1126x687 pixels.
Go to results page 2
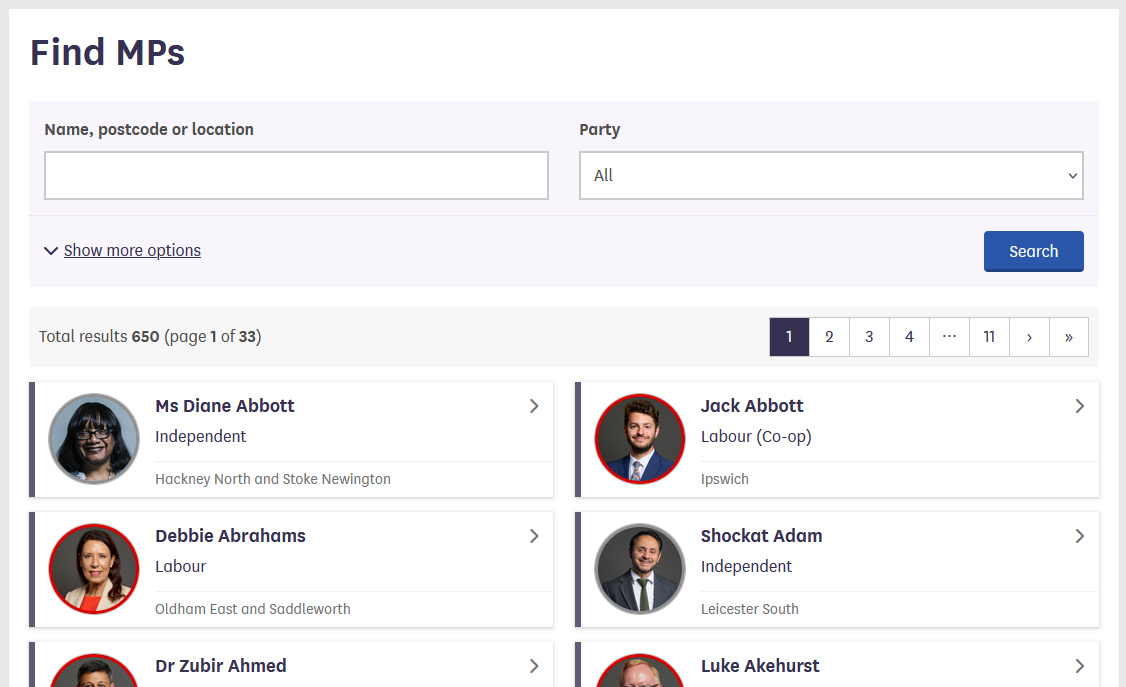point(829,337)
